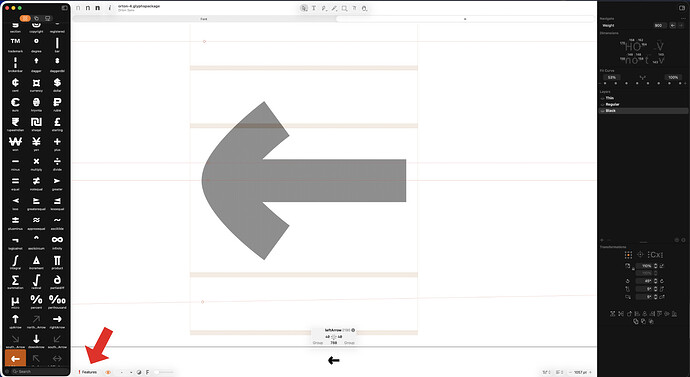
Task: Click the left Group label in glyph info
Action: (317, 343)
